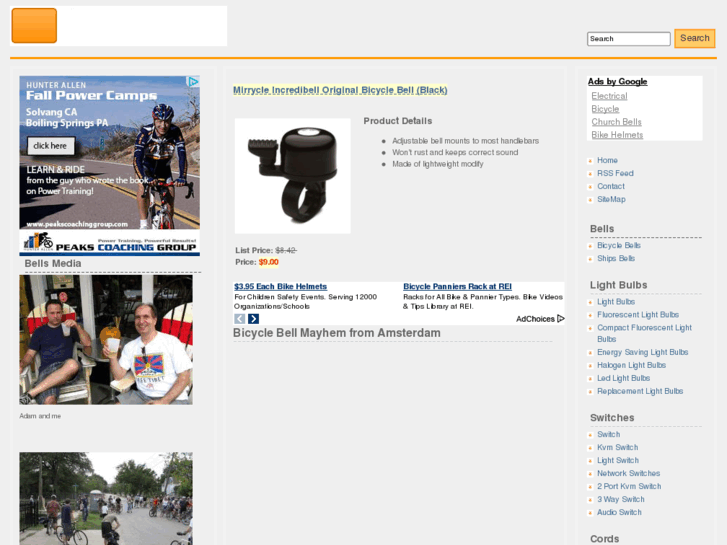Open Audio Switch category

[x=619, y=513]
